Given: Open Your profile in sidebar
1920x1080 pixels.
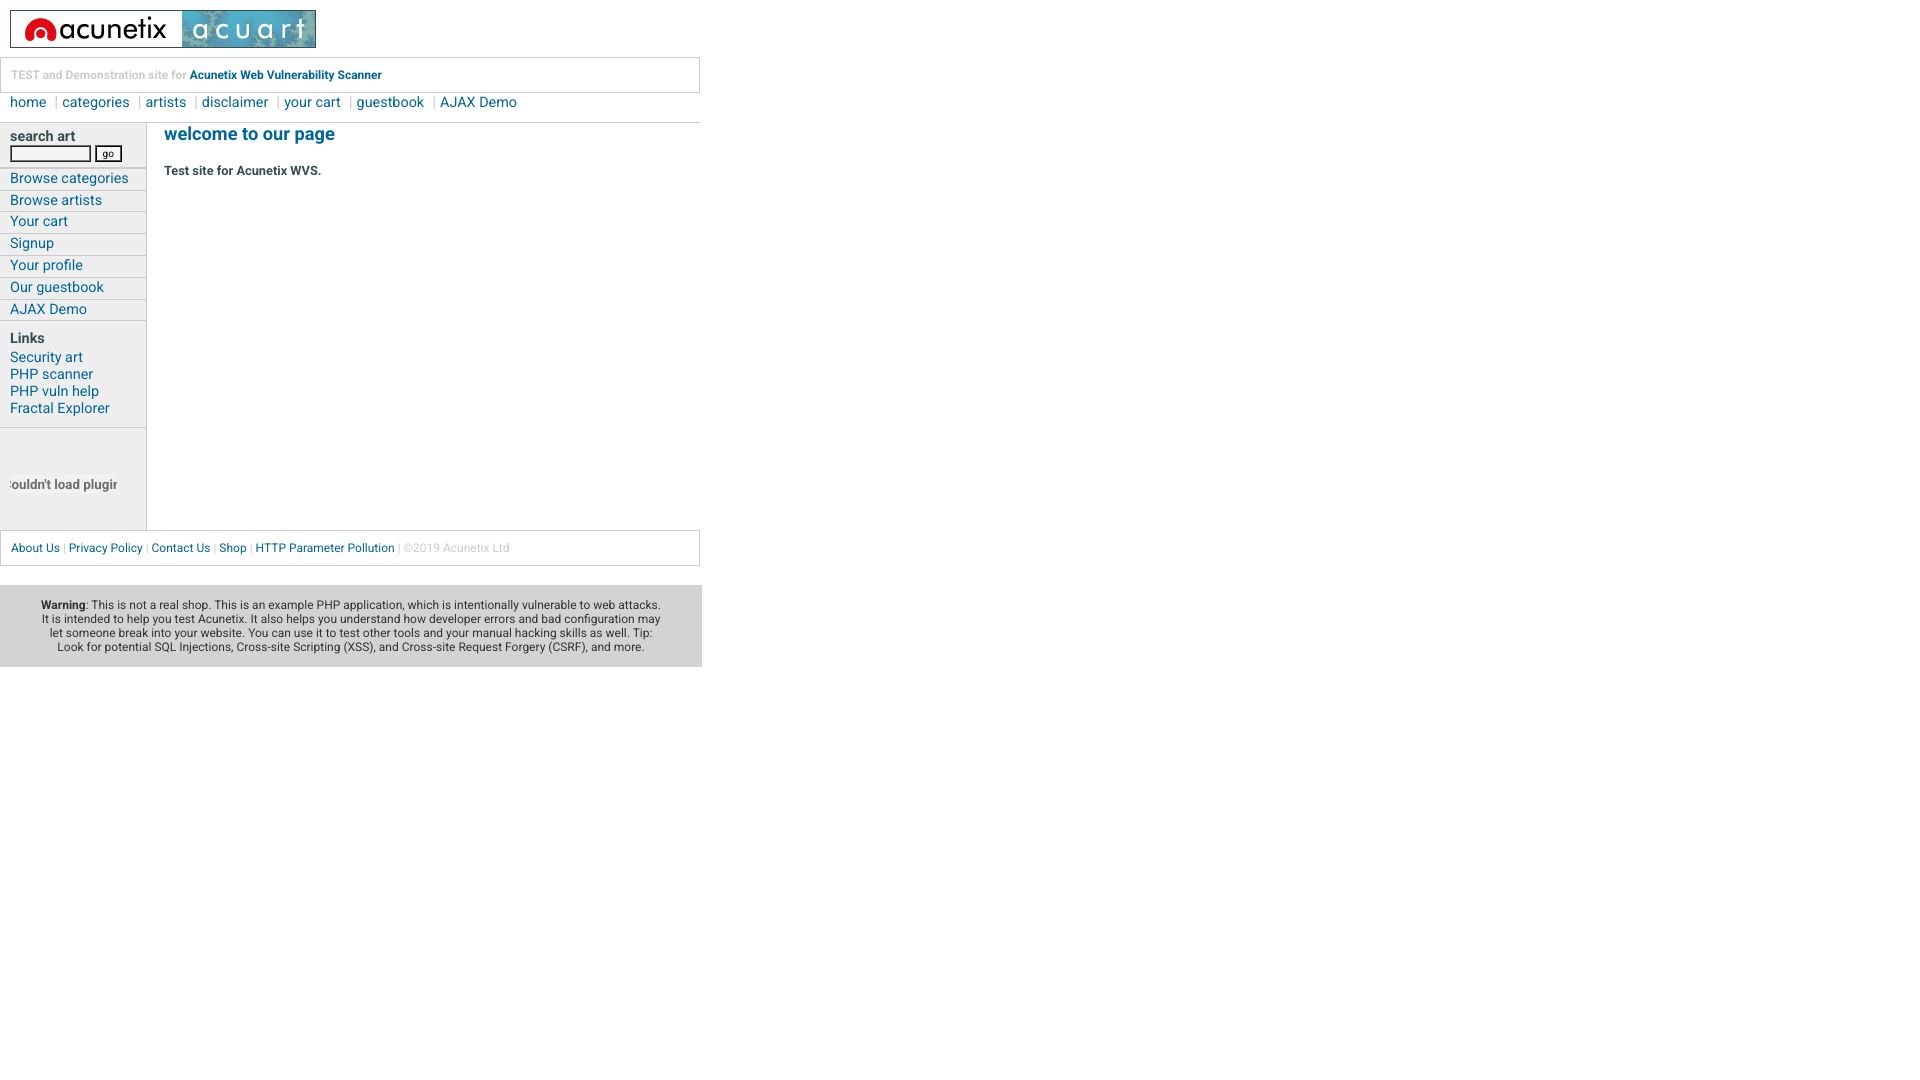Looking at the screenshot, I should (x=73, y=266).
